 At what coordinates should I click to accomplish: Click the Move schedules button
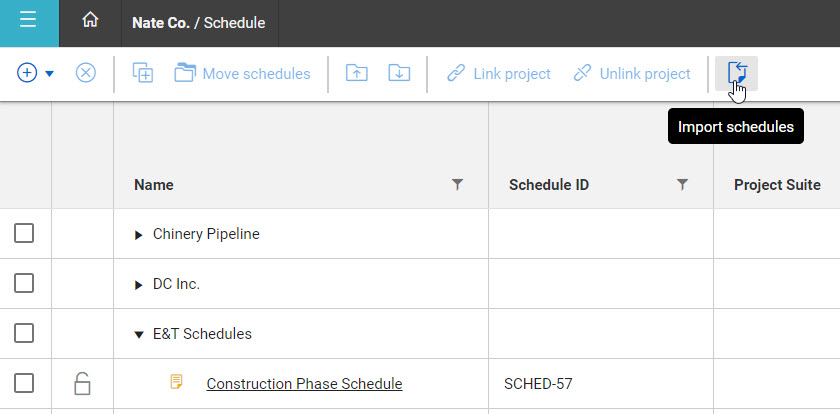[242, 73]
